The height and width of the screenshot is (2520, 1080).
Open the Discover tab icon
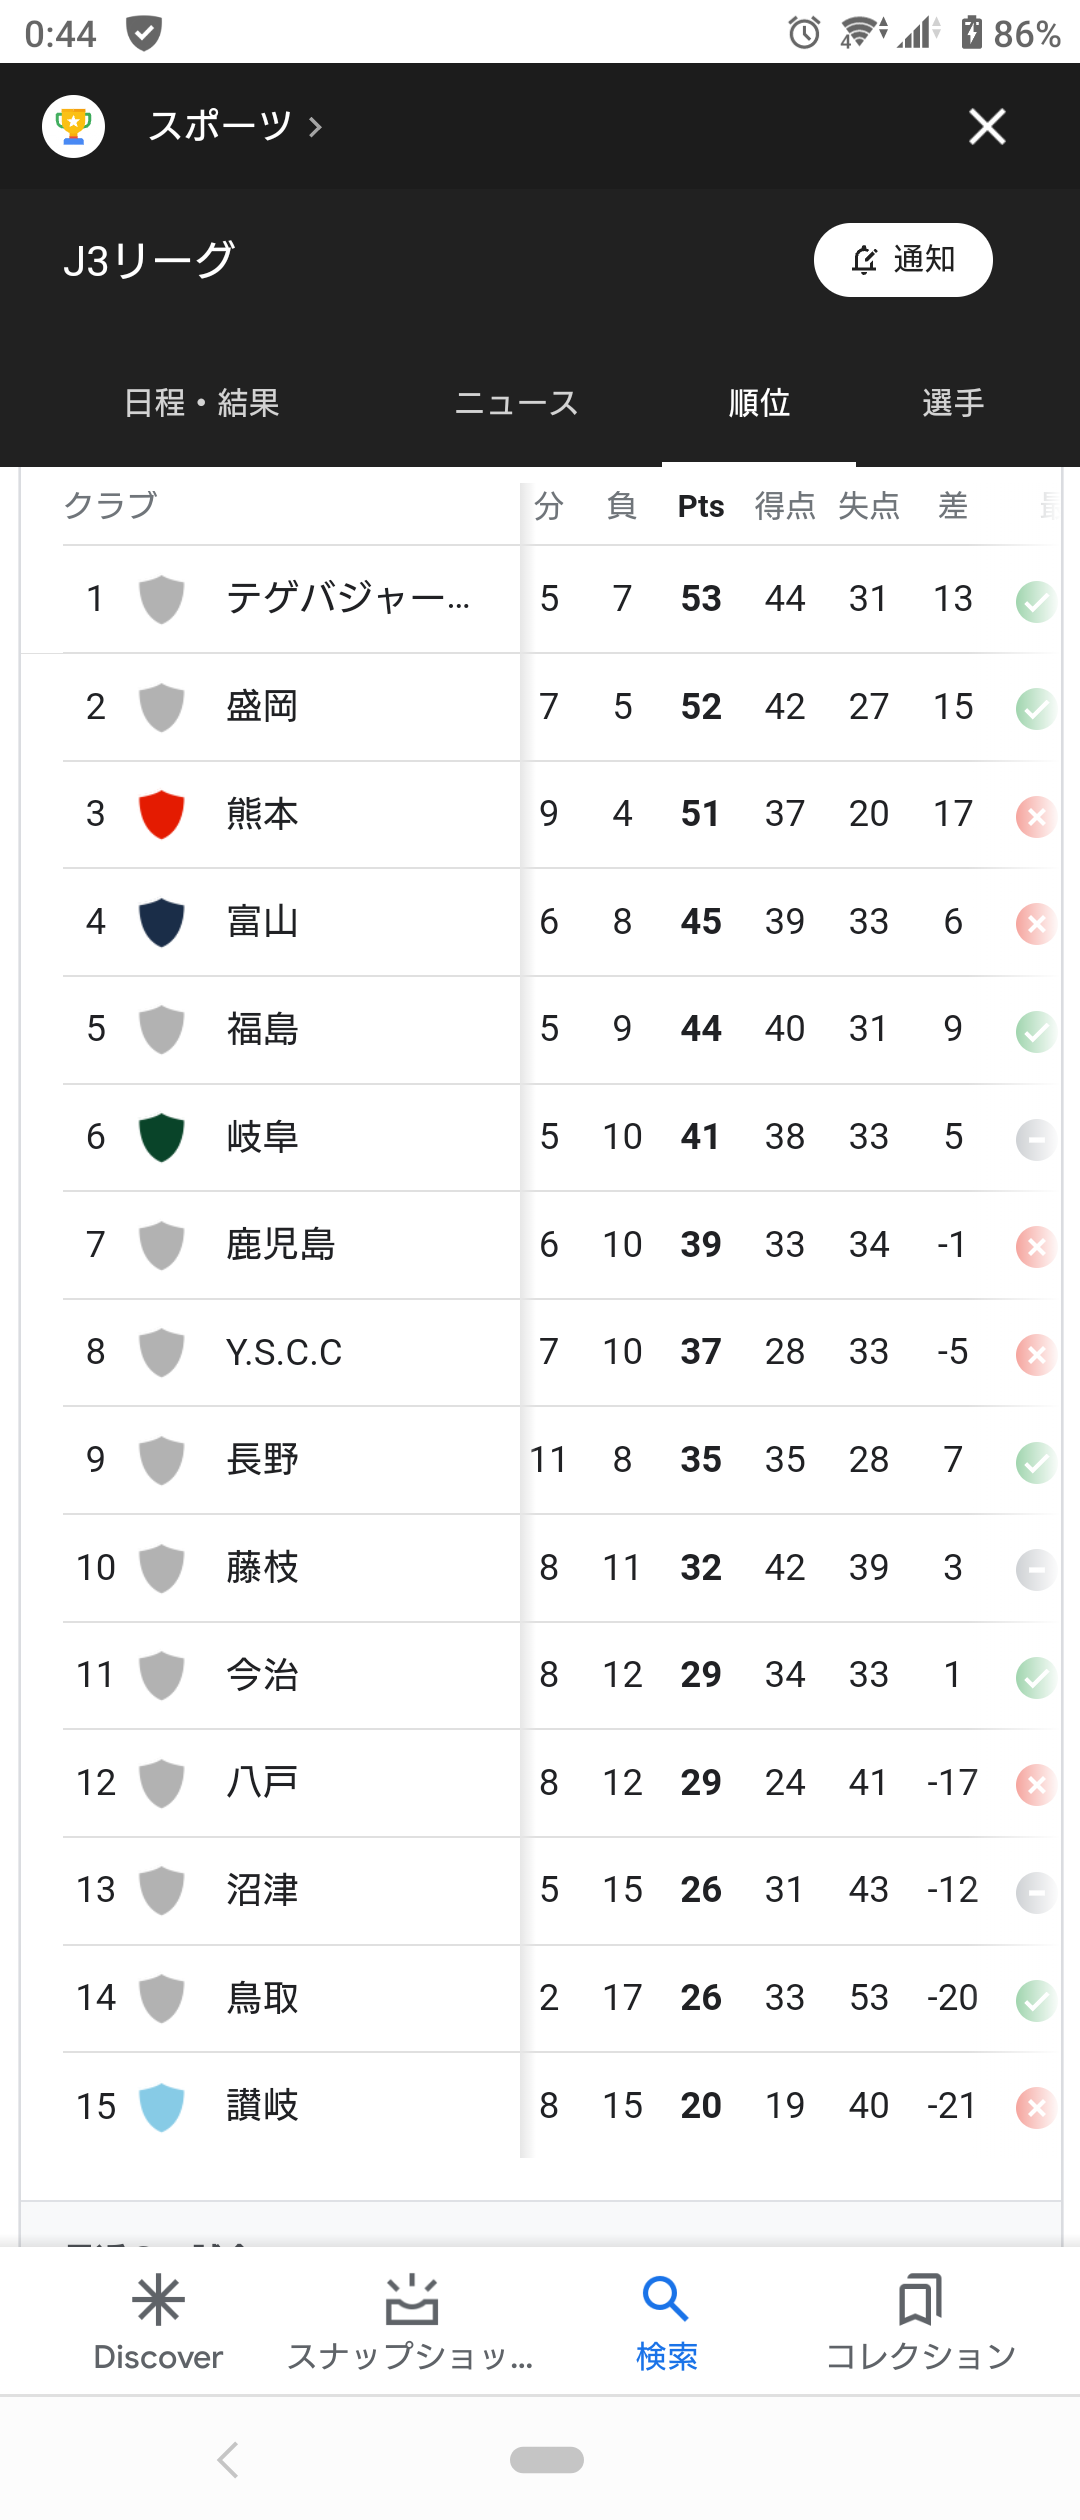[158, 2300]
